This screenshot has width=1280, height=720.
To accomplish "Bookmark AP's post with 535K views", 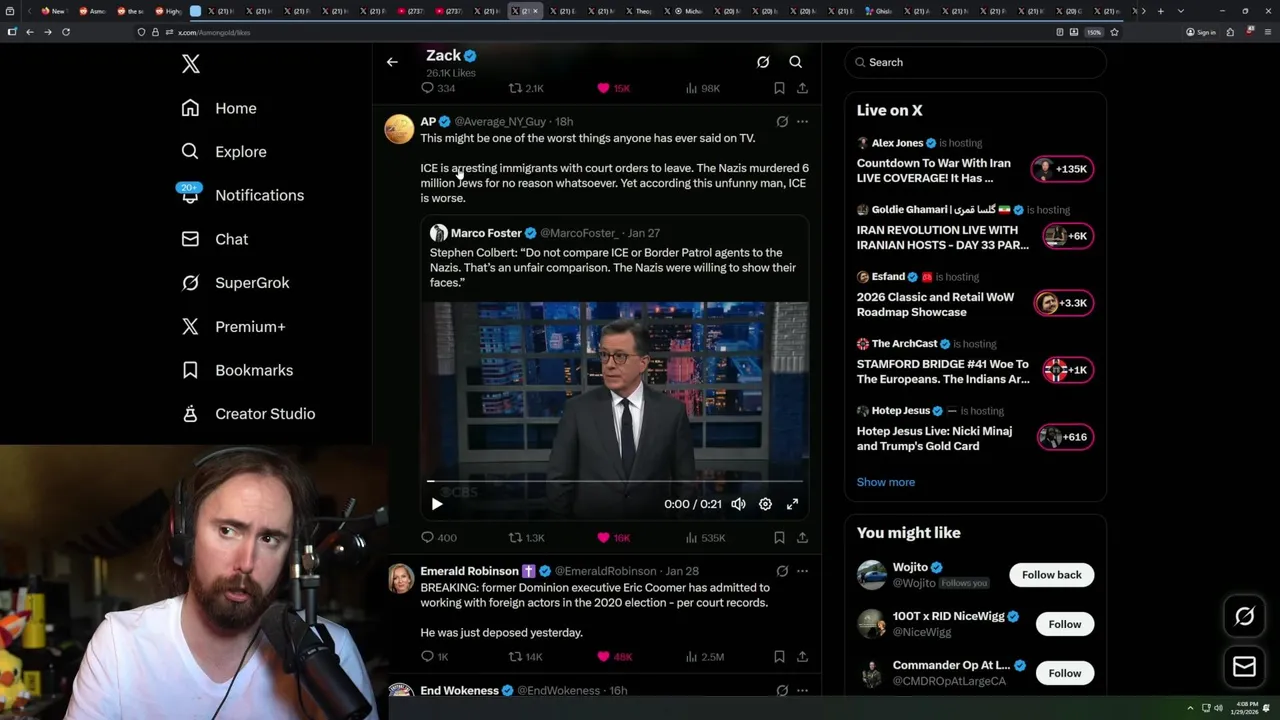I will (x=779, y=537).
